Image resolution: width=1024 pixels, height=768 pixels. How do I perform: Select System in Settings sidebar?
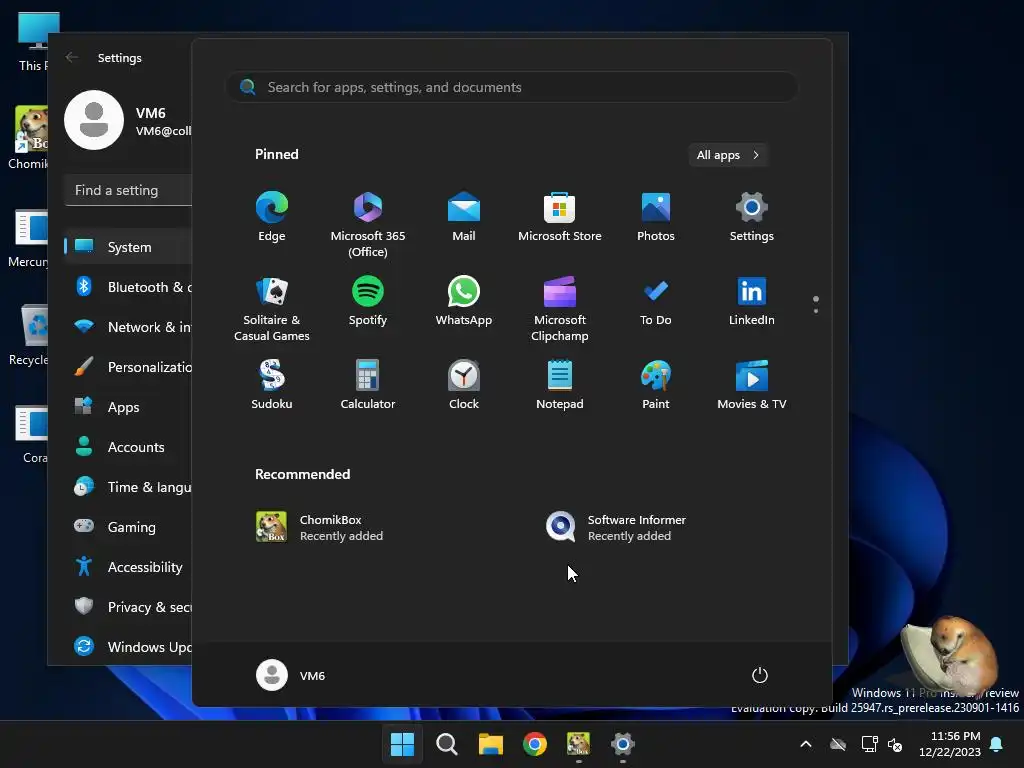[129, 247]
